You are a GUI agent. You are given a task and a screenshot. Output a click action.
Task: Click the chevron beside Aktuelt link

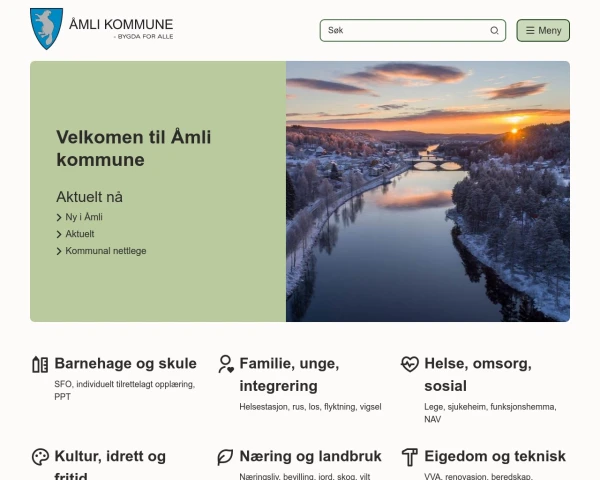pyautogui.click(x=59, y=234)
